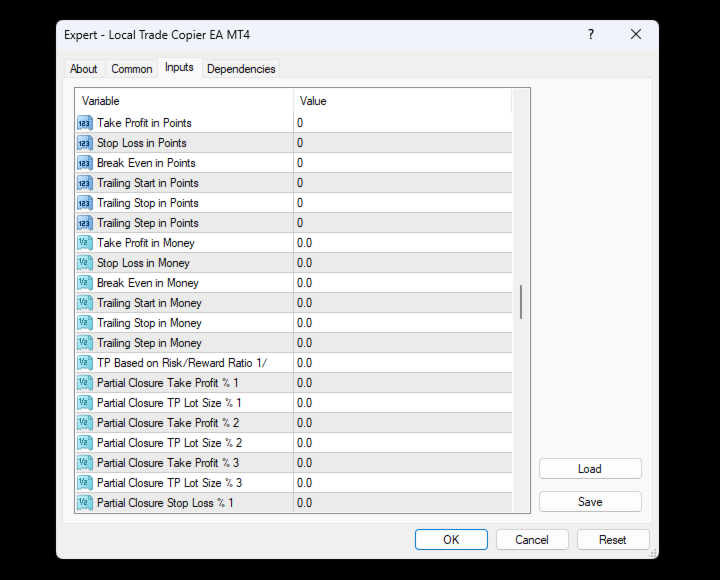Screen dimensions: 720x580
Task: Select the Stop Loss in Points value cell
Action: point(403,143)
